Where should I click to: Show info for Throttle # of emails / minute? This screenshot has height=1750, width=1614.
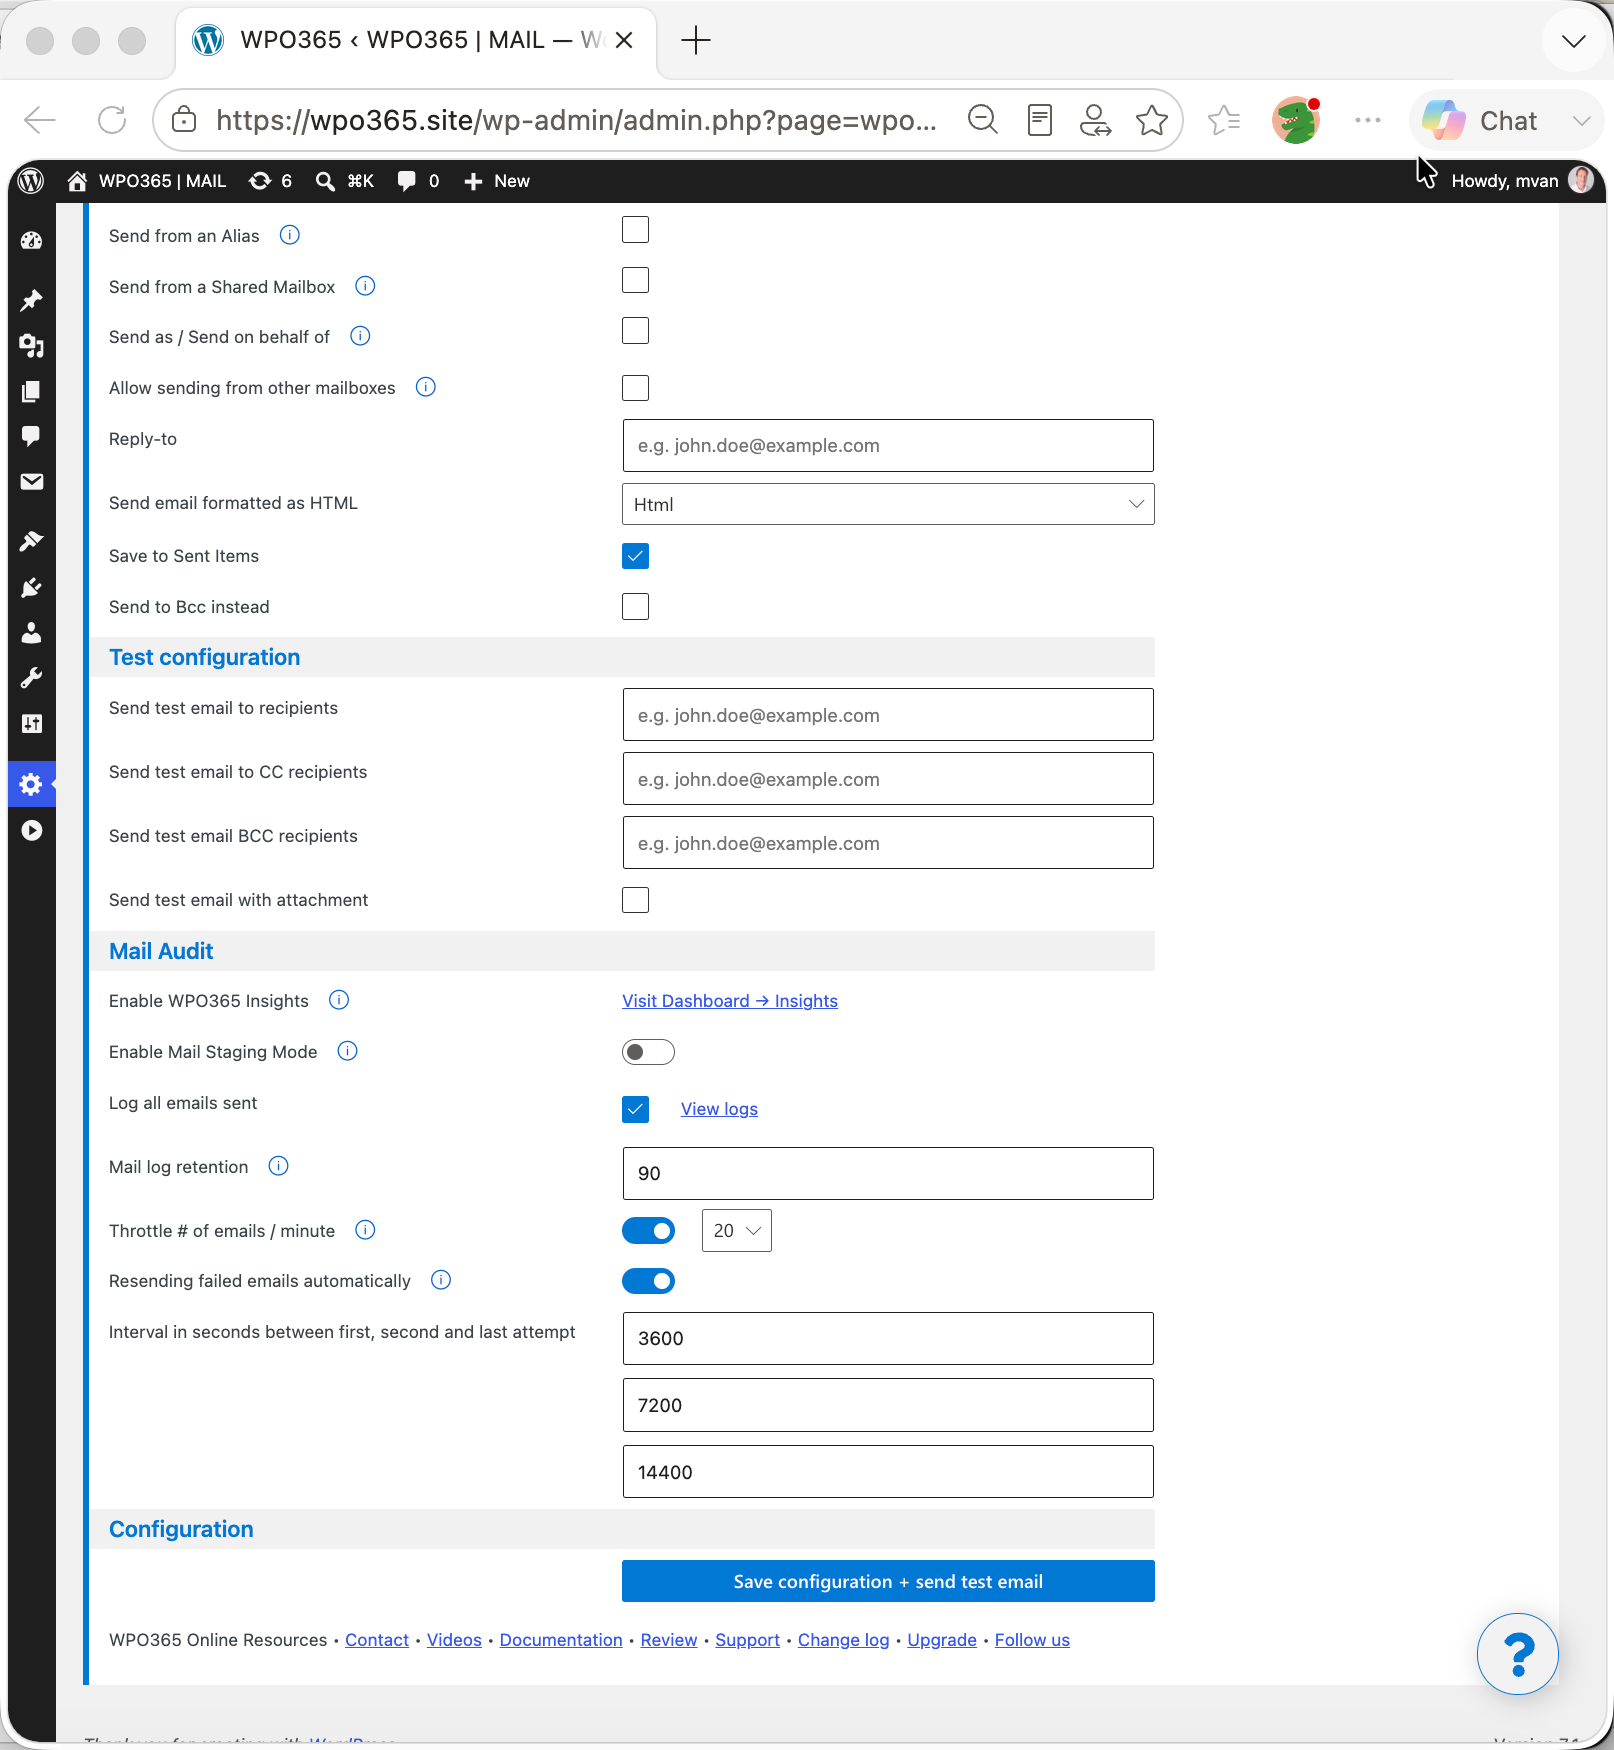click(366, 1230)
